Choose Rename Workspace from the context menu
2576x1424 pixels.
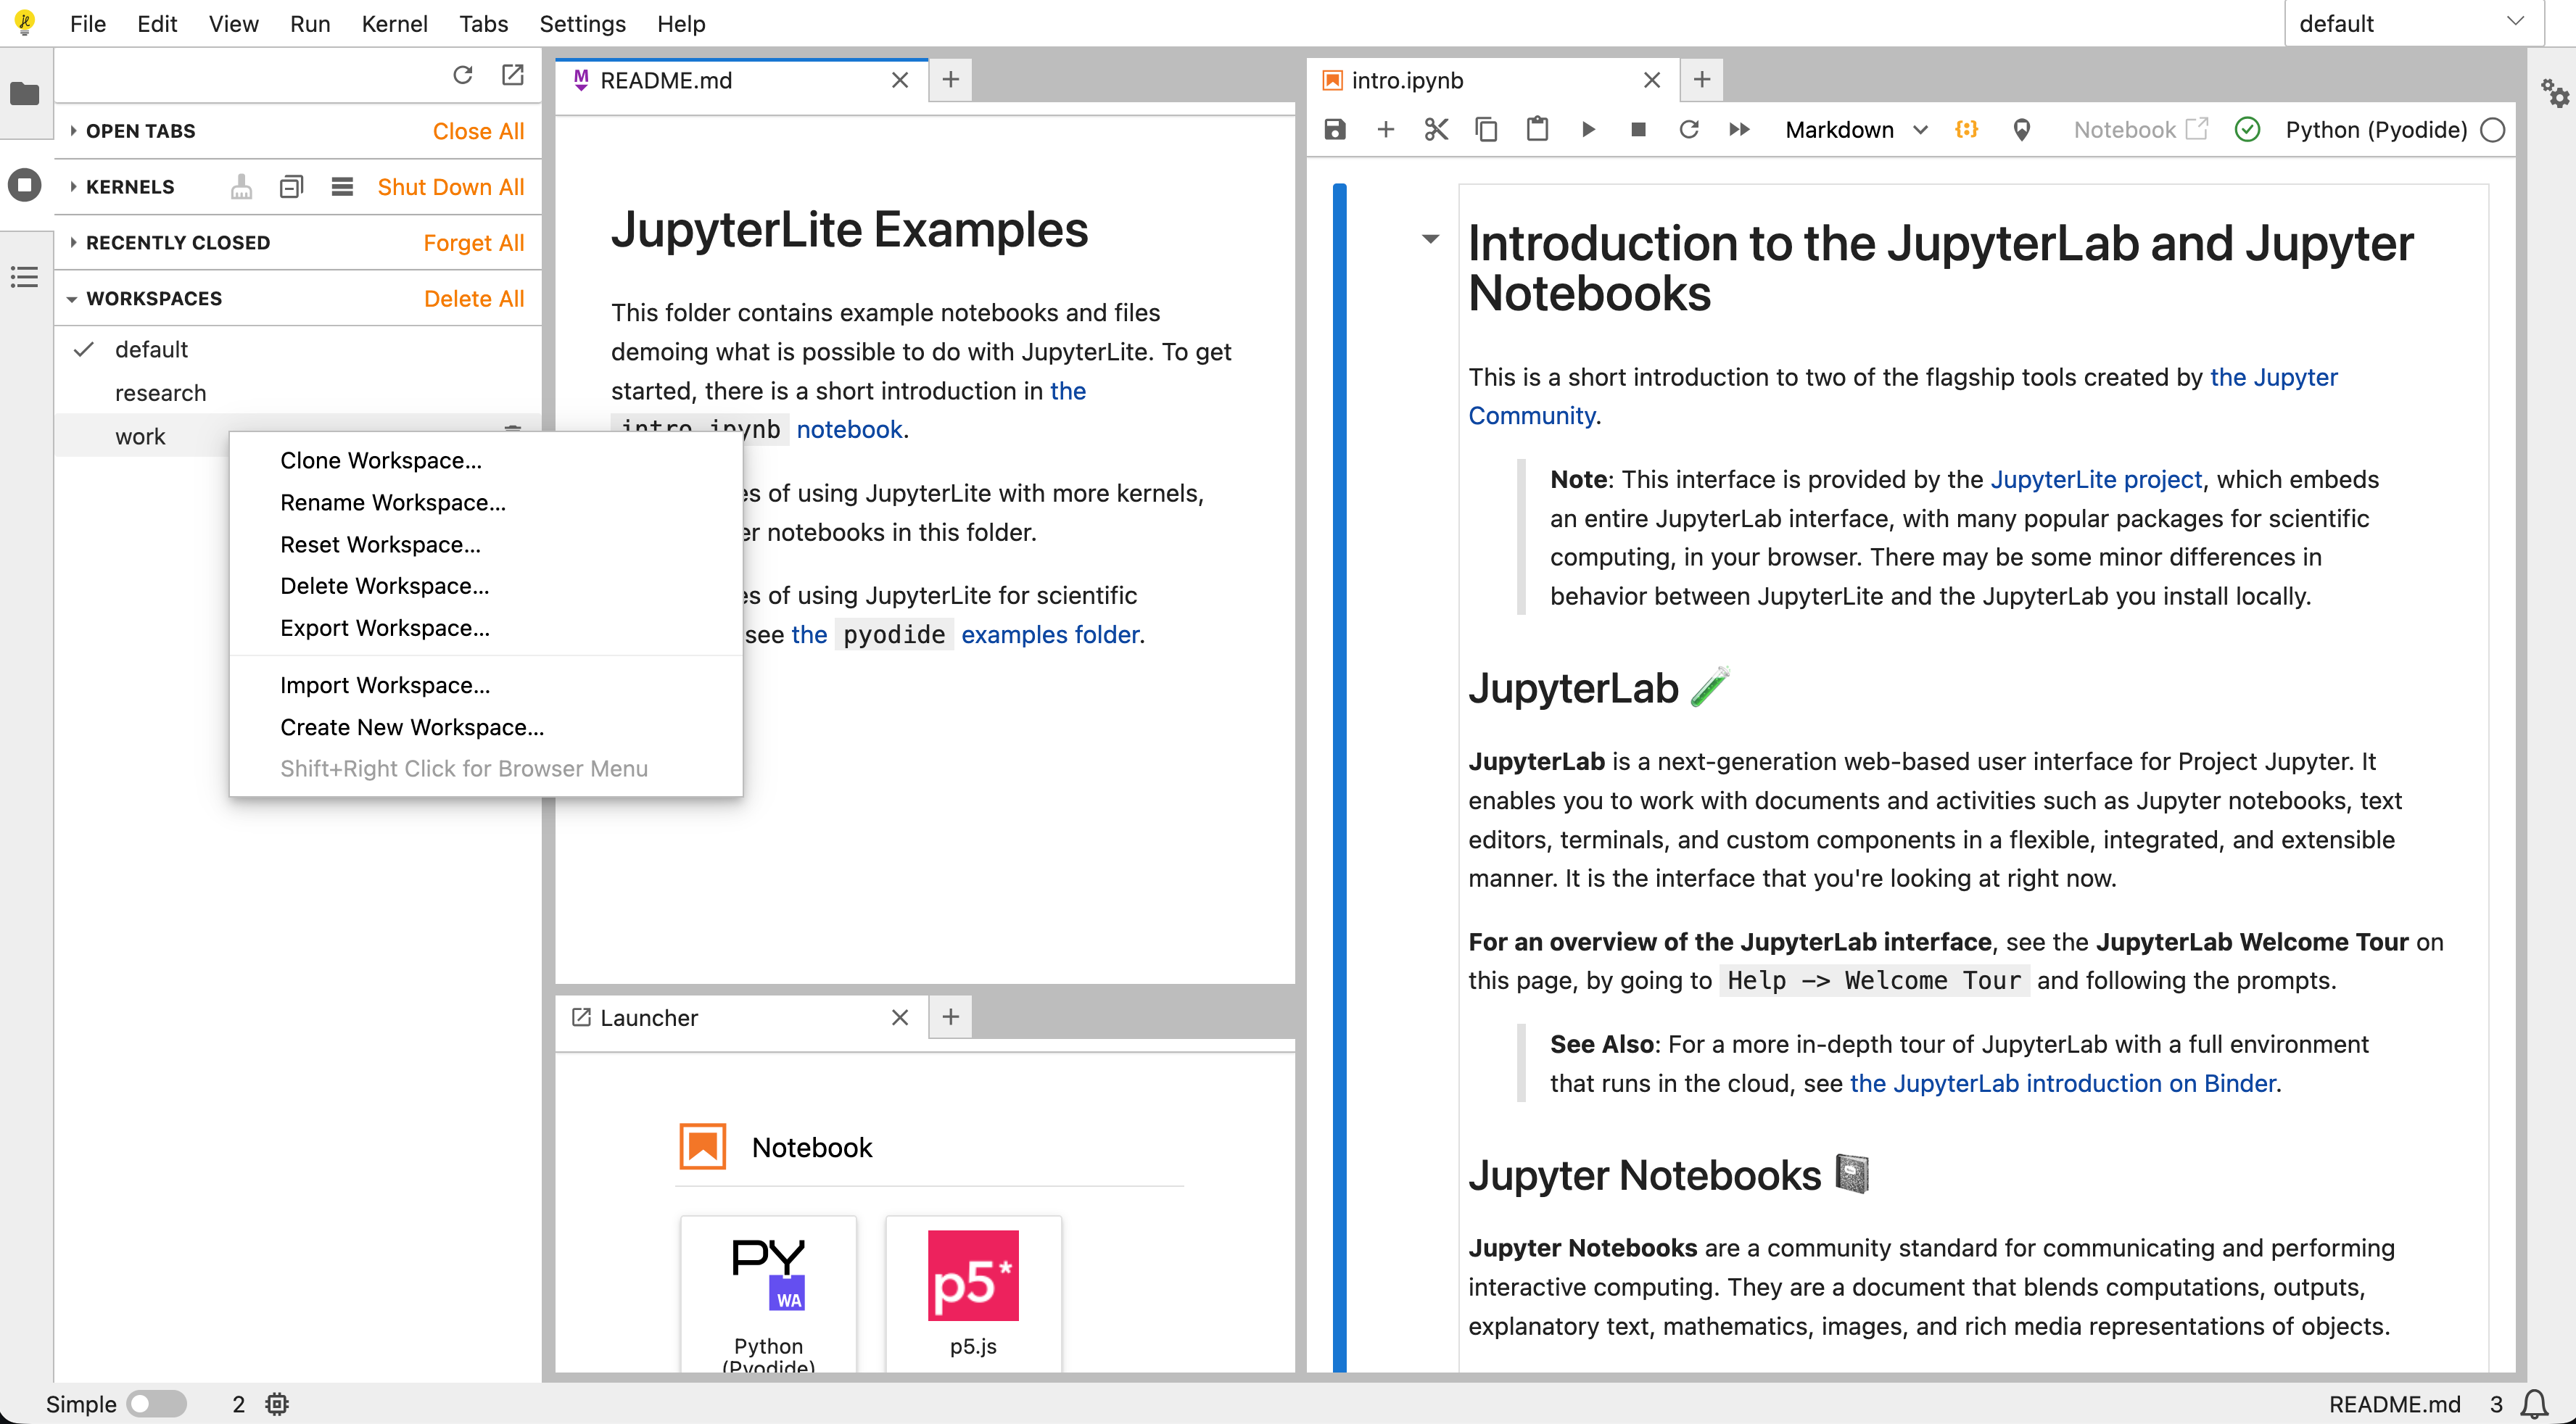click(x=392, y=502)
